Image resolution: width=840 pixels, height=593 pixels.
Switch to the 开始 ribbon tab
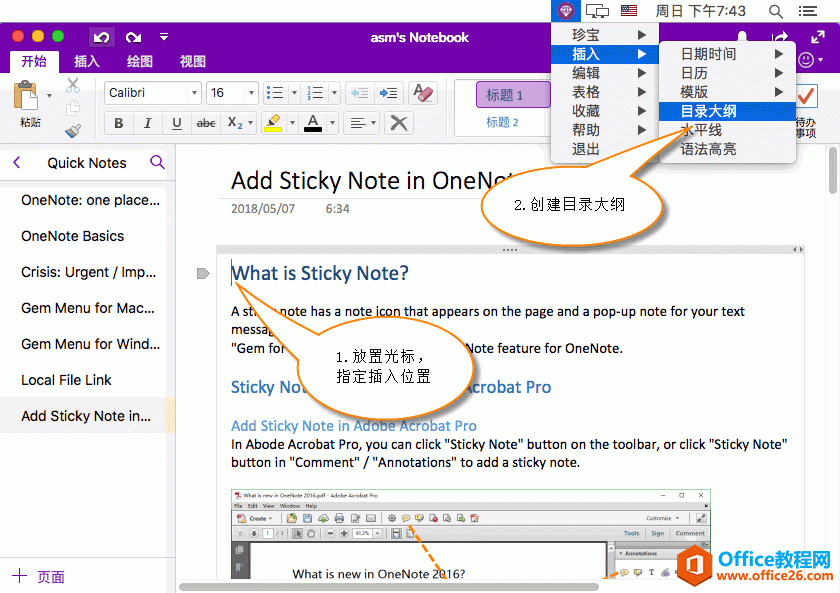click(x=34, y=61)
